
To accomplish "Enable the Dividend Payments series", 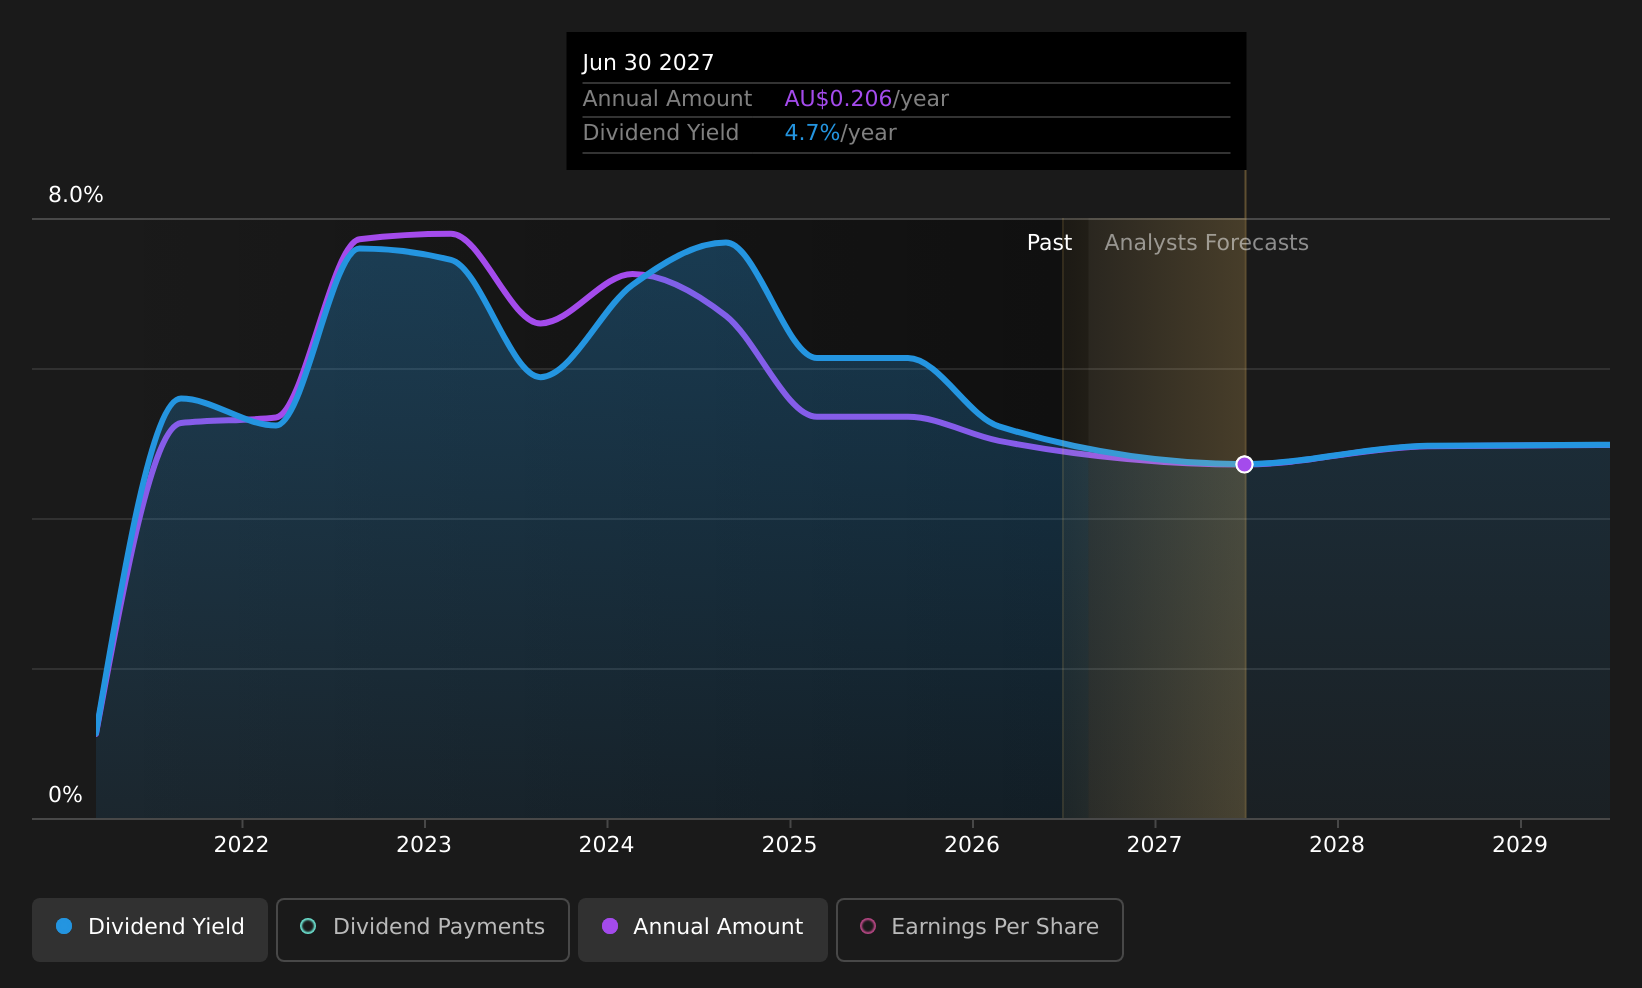I will pos(422,929).
